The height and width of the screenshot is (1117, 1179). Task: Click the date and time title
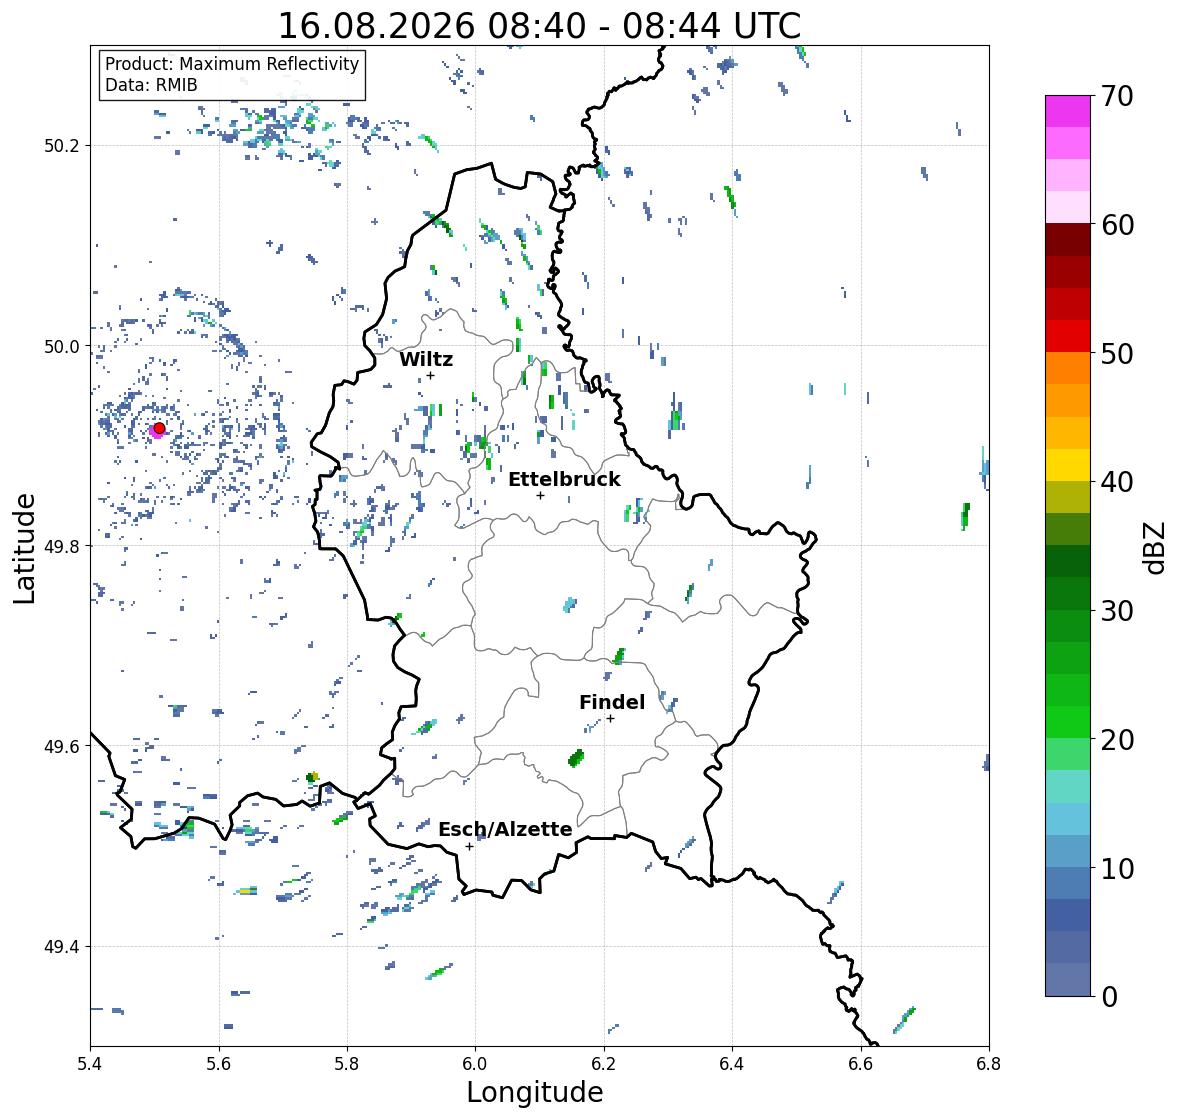coord(539,26)
